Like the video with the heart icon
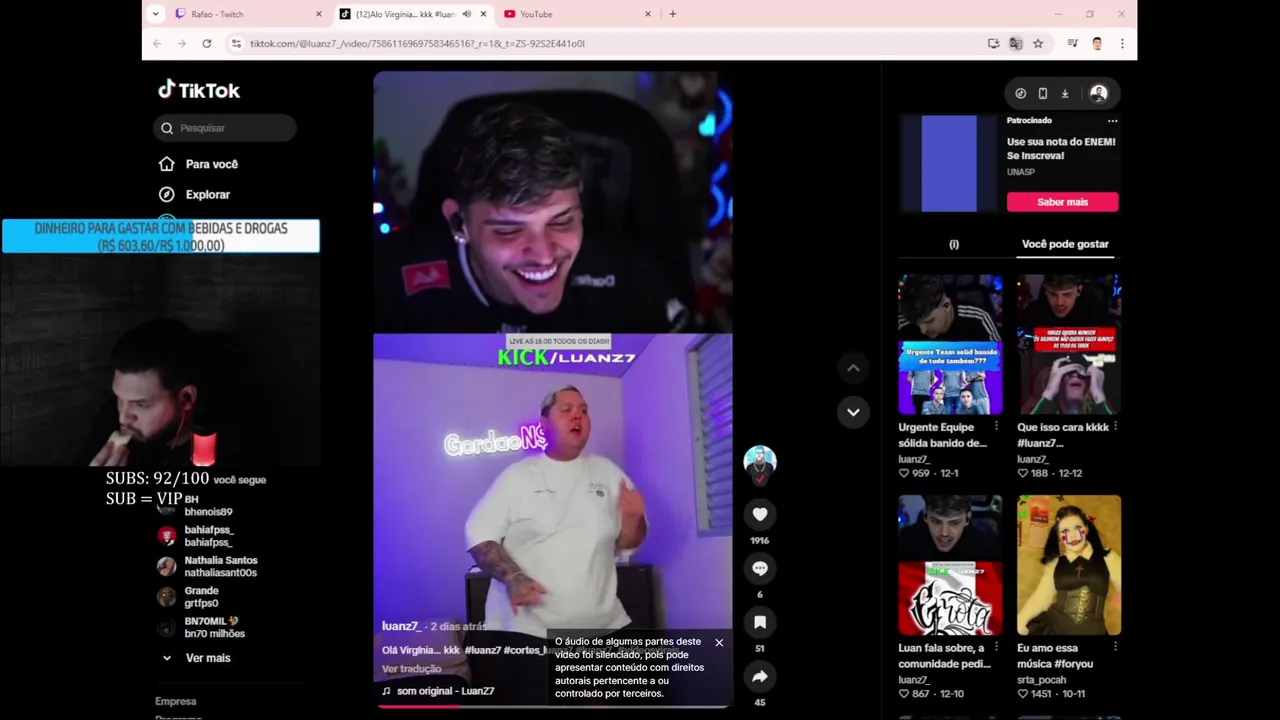This screenshot has height=720, width=1280. [760, 514]
